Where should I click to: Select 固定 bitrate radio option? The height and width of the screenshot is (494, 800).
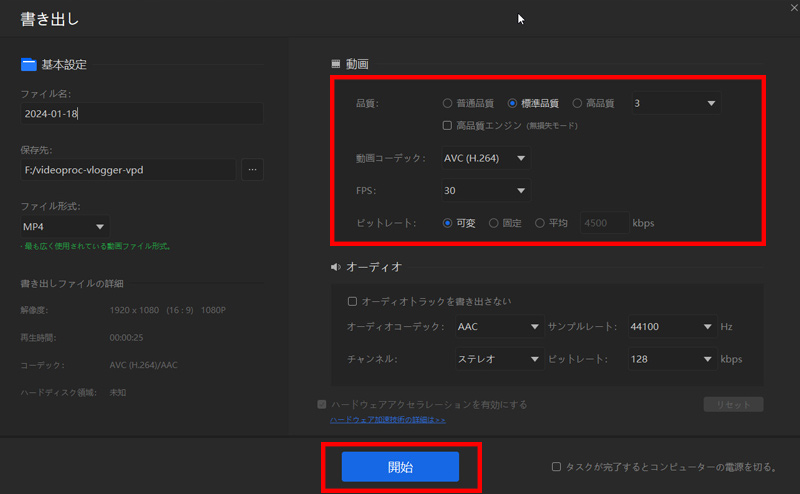tap(494, 223)
